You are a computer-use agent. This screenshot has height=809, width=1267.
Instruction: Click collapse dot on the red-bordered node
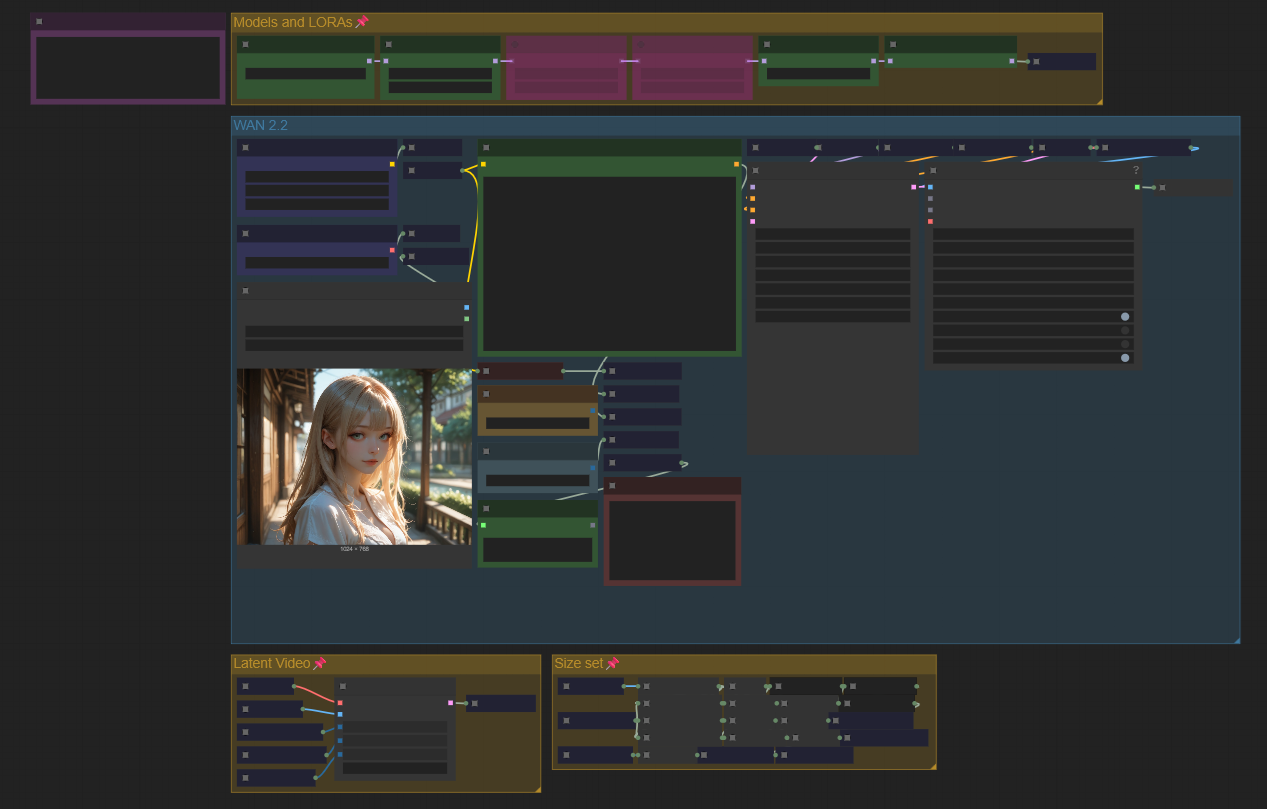click(612, 487)
